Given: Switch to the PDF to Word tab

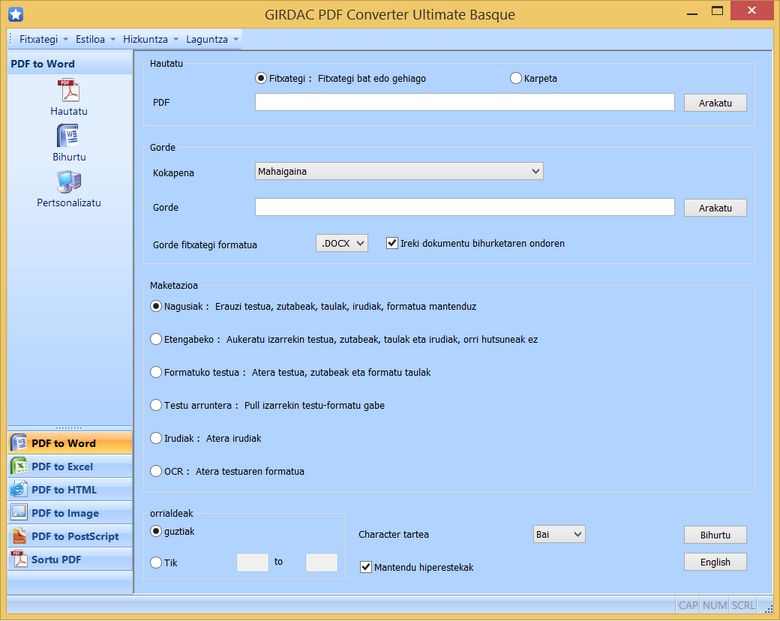Looking at the screenshot, I should [x=70, y=443].
